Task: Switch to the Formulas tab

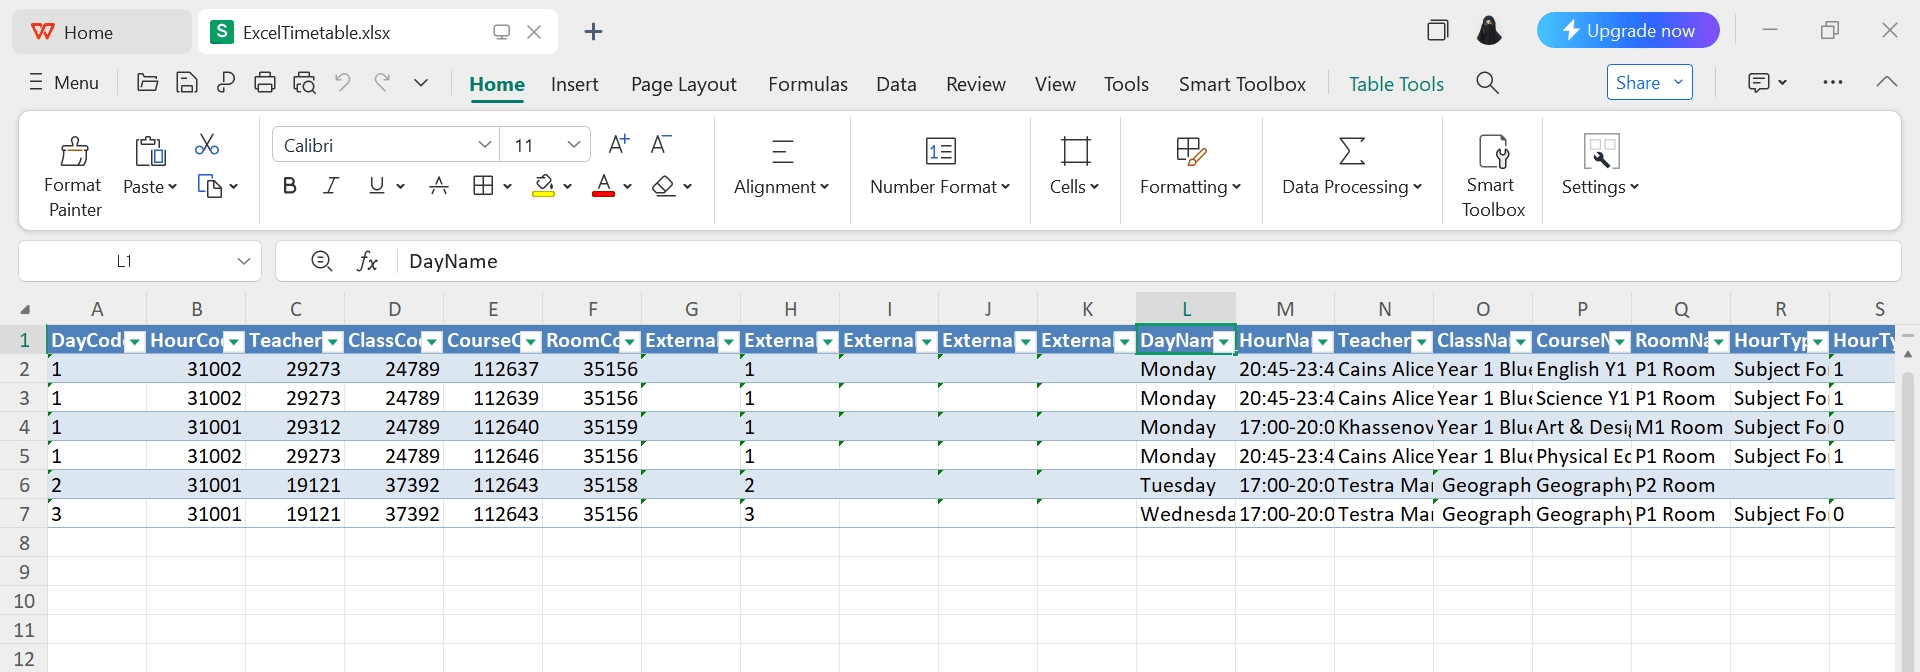Action: point(807,84)
